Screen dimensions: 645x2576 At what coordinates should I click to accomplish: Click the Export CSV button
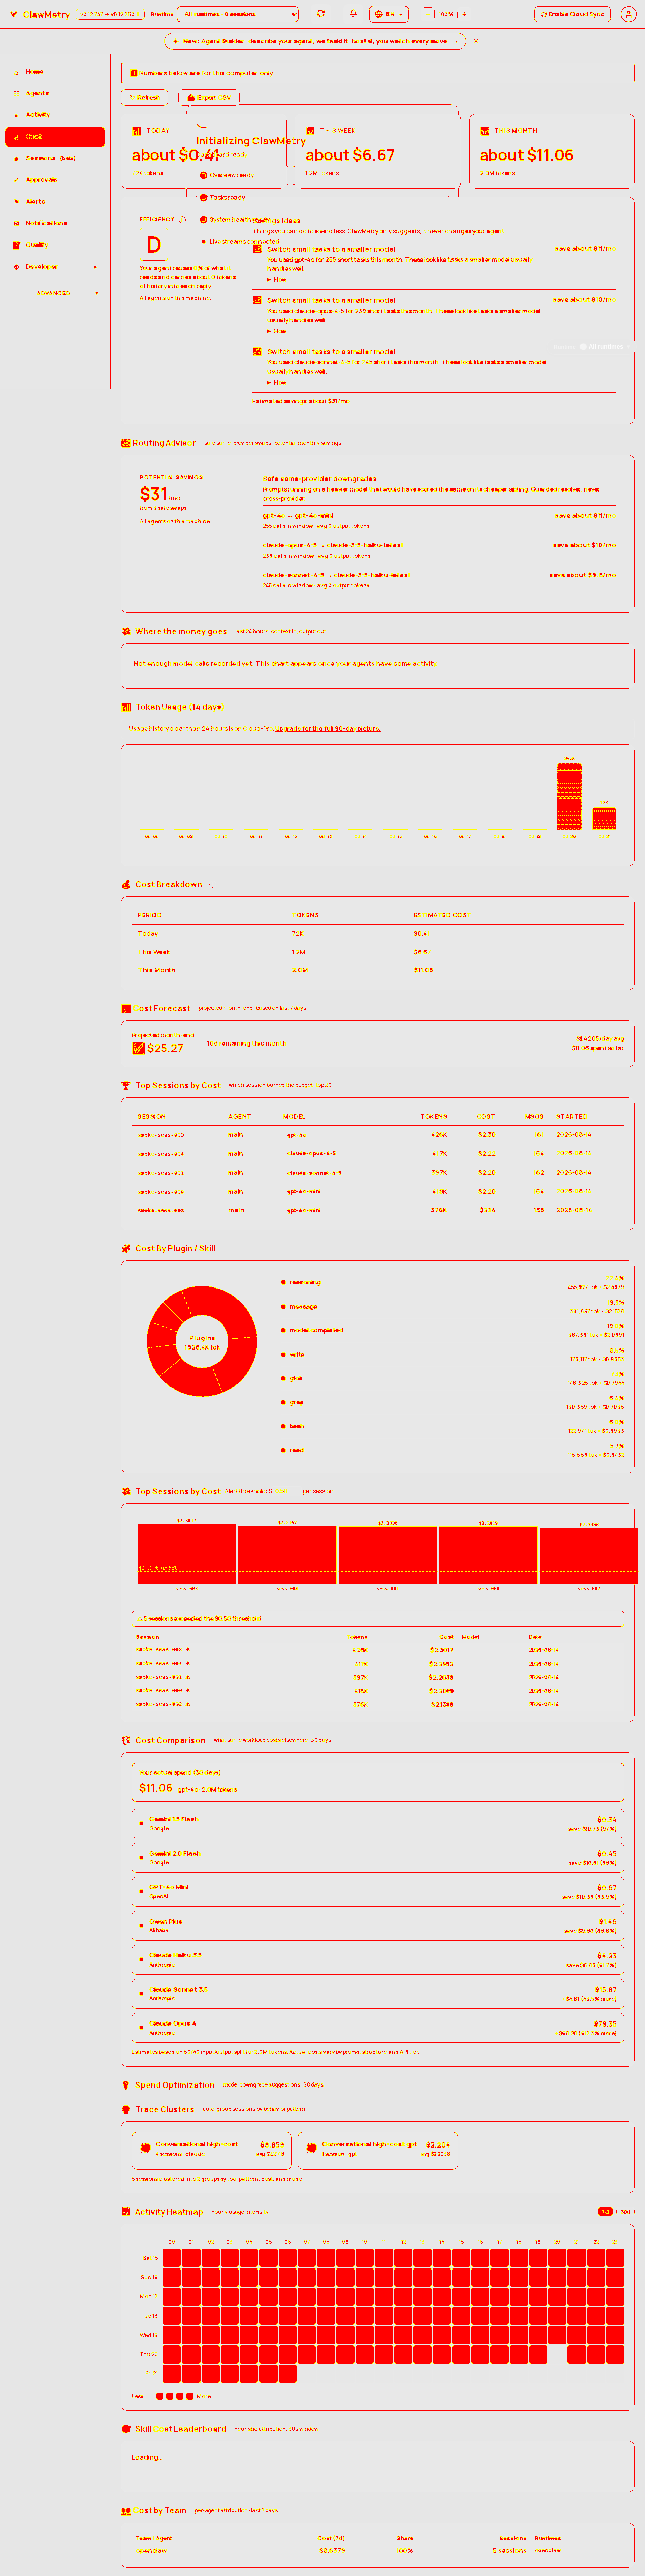click(209, 98)
